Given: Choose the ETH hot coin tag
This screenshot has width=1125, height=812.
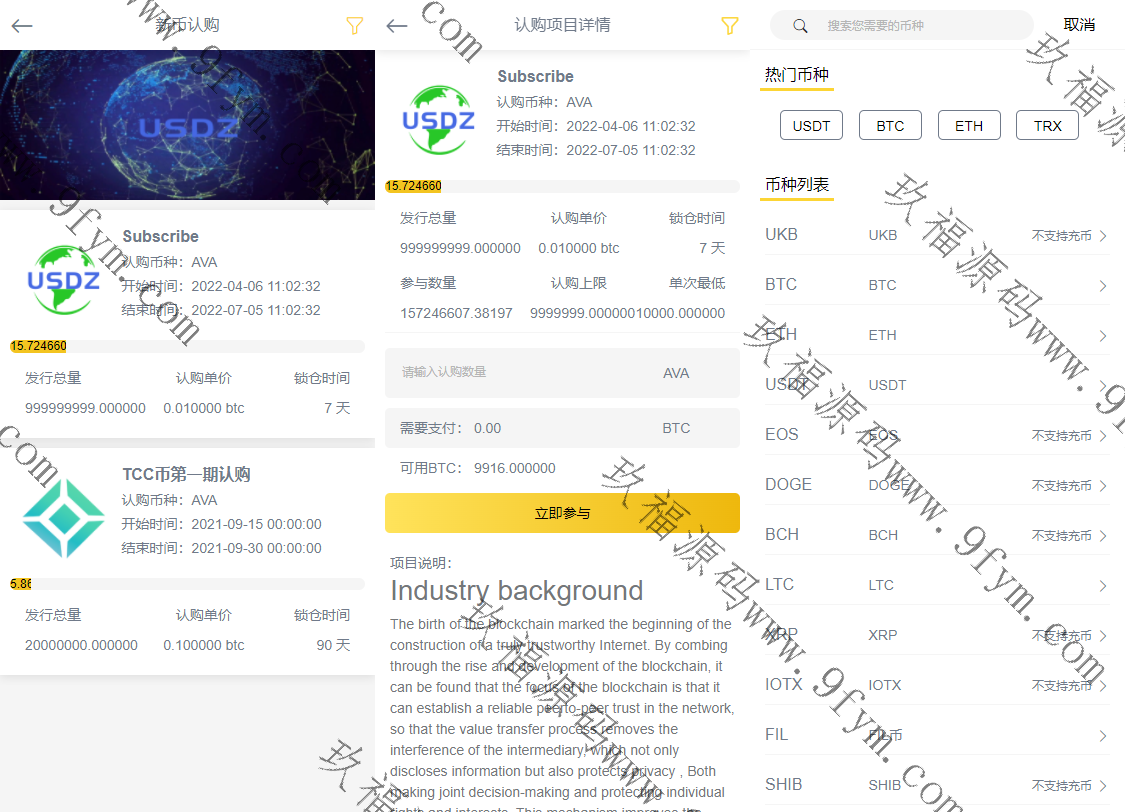Looking at the screenshot, I should pyautogui.click(x=968, y=126).
